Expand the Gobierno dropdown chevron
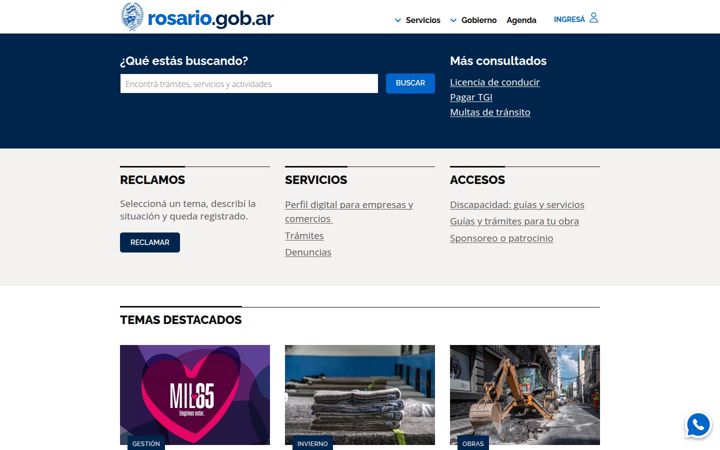The image size is (720, 450). tap(453, 20)
